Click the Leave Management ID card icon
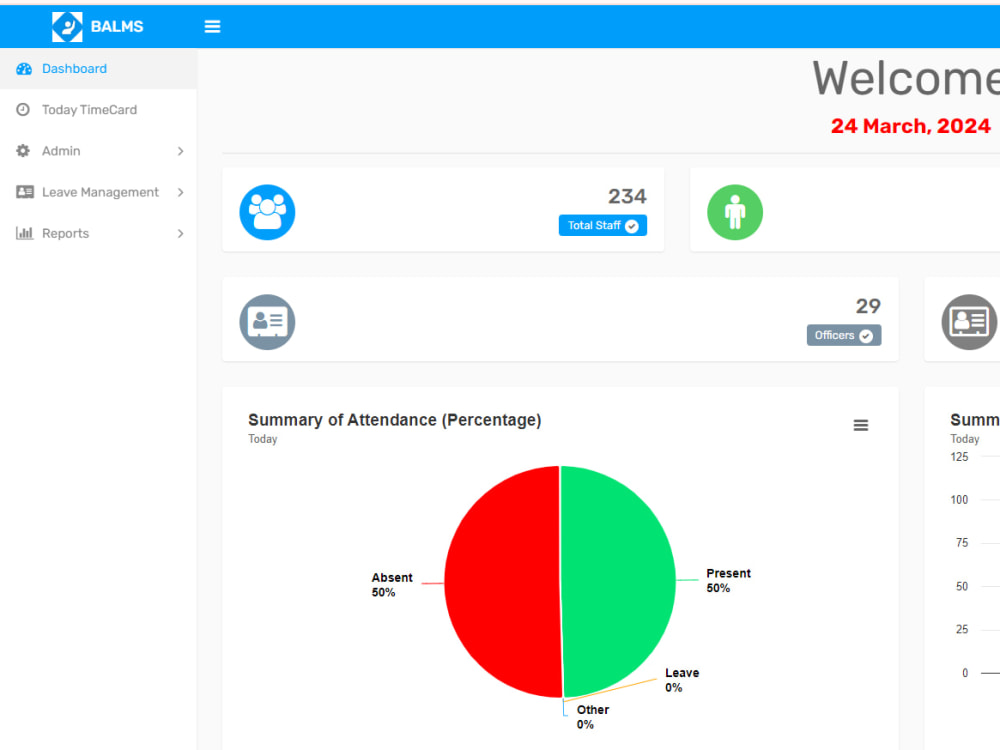The image size is (1000, 750). [x=25, y=192]
